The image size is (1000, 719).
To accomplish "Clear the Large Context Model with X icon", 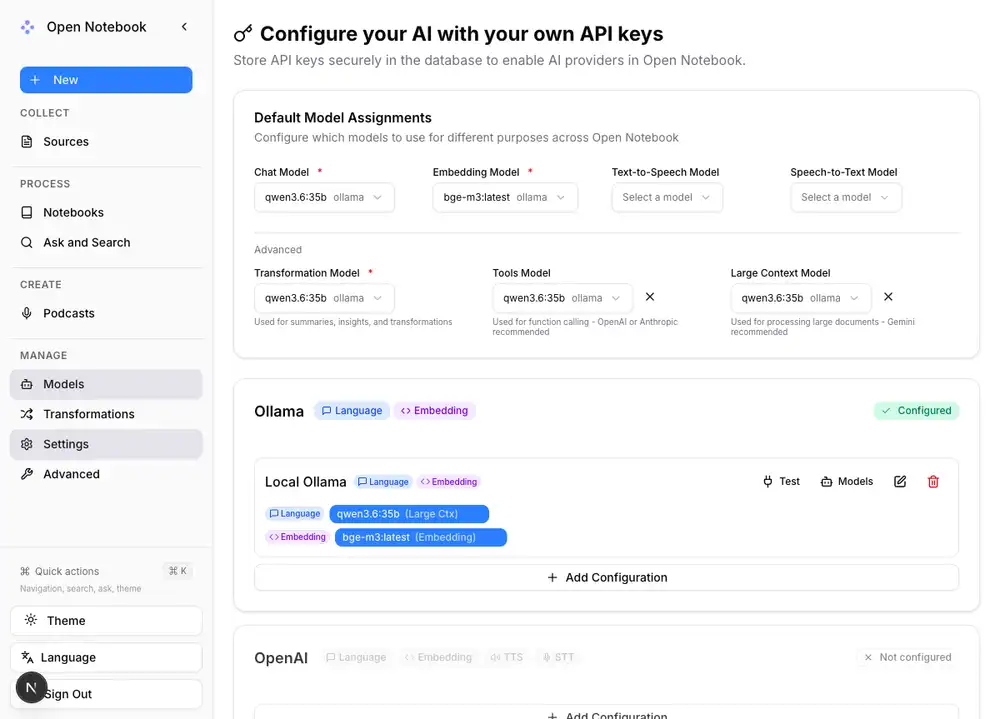I will click(888, 297).
